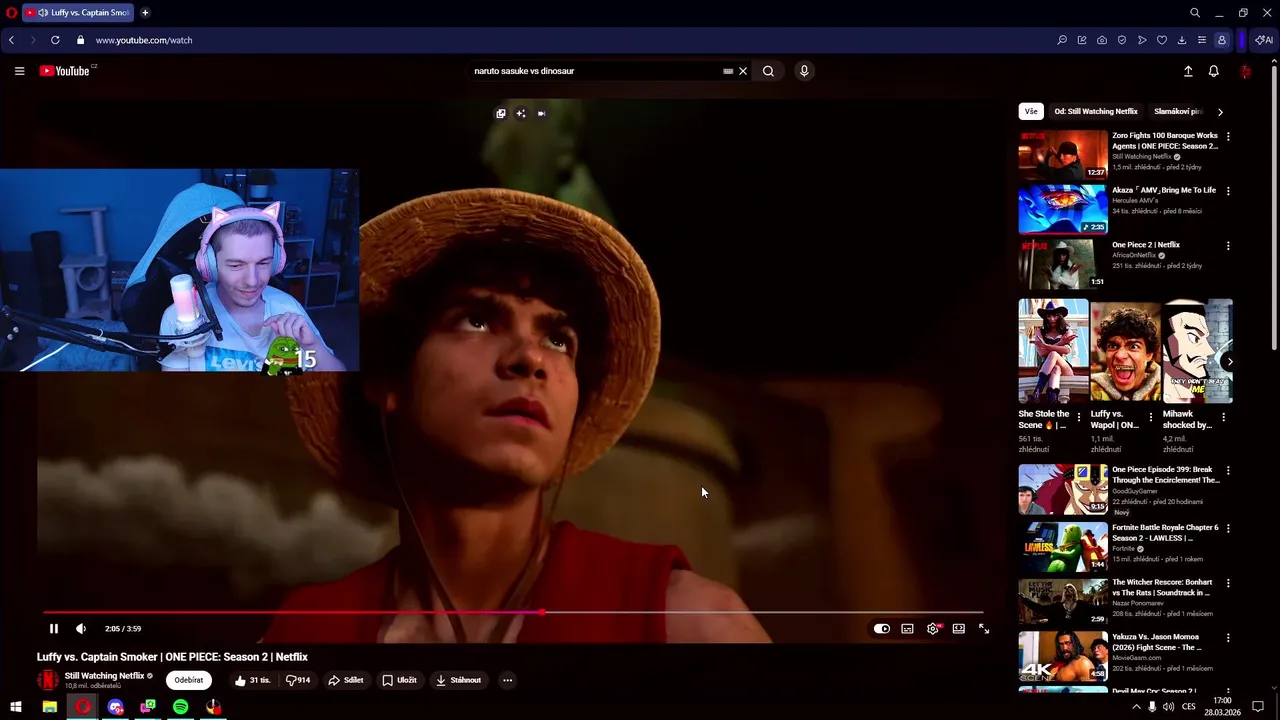Mute the video with the speaker icon
Image resolution: width=1280 pixels, height=720 pixels.
point(81,629)
